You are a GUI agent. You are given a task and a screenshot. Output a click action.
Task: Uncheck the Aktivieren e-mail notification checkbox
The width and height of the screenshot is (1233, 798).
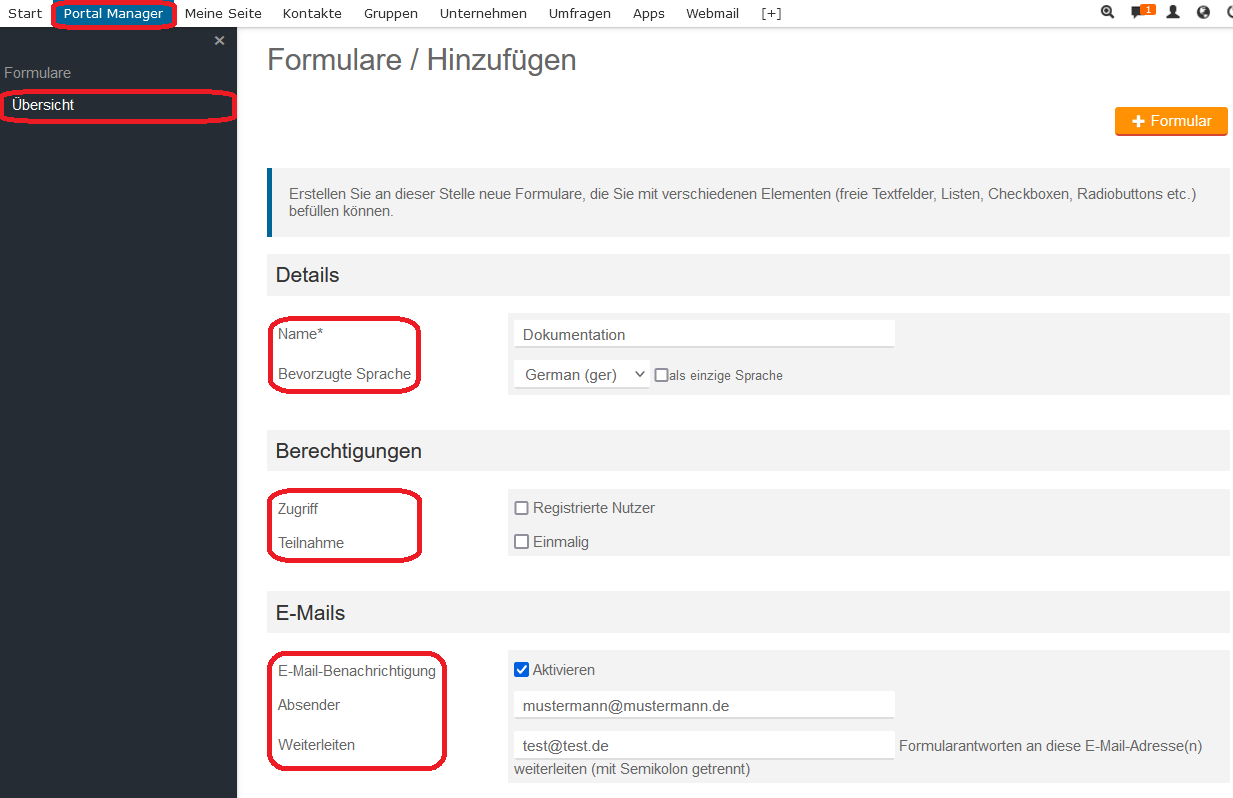tap(521, 670)
